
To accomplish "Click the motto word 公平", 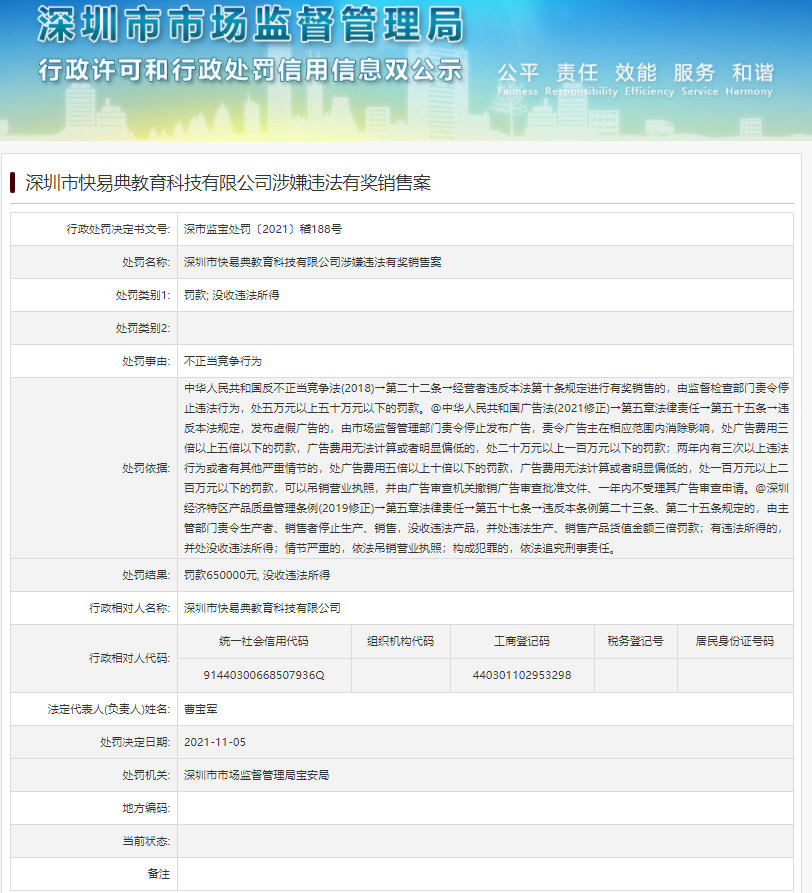I will [518, 73].
